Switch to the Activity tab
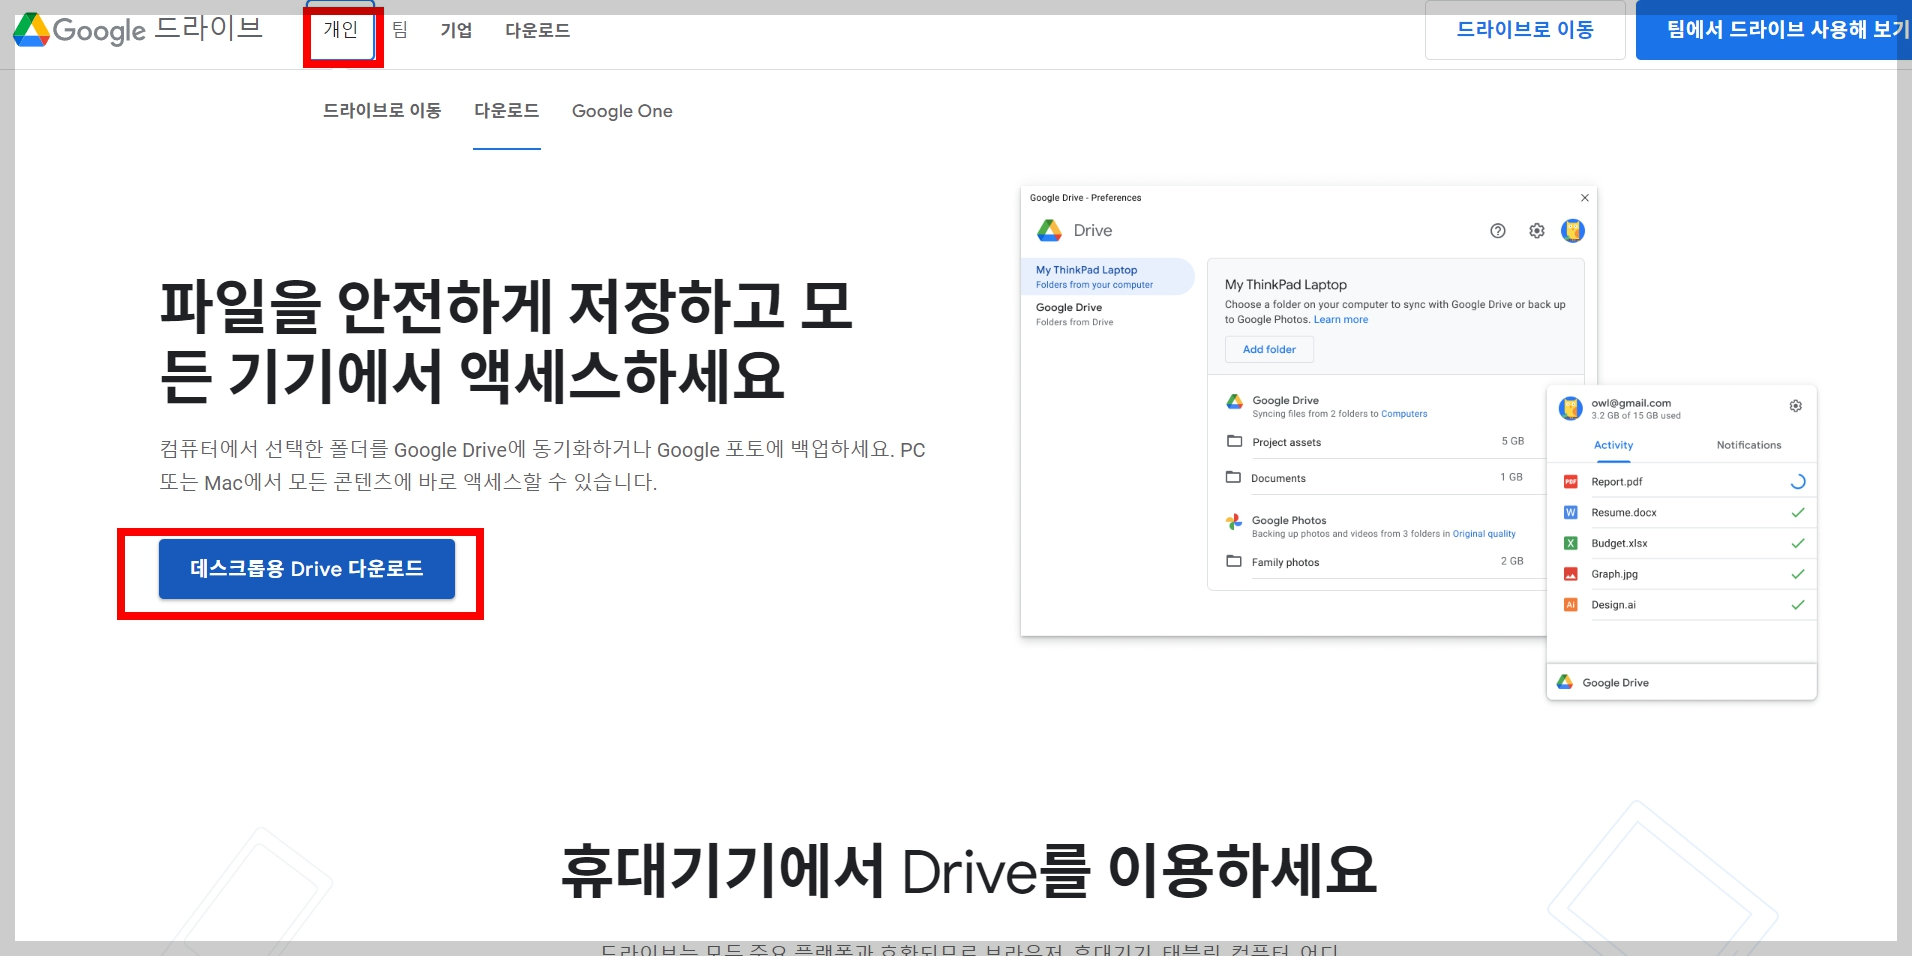Viewport: 1912px width, 956px height. [x=1613, y=445]
